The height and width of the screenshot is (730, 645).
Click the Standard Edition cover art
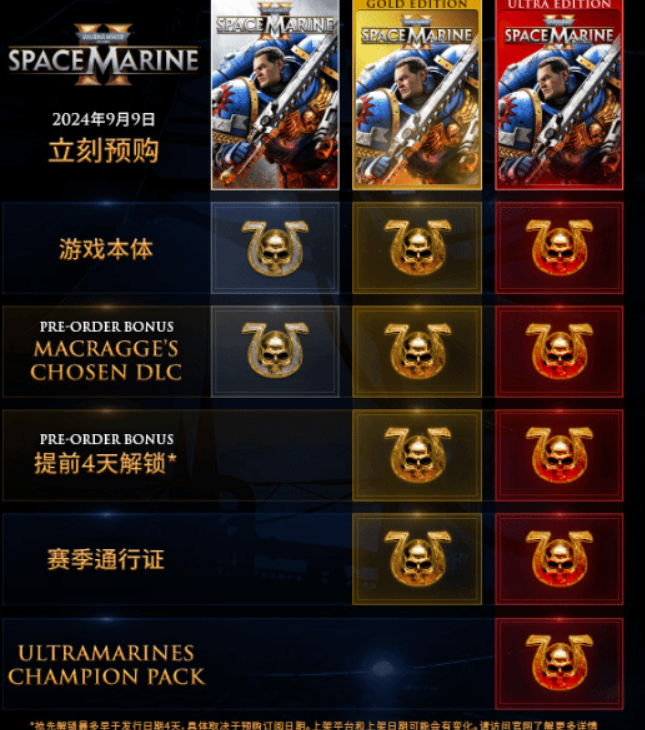[275, 95]
